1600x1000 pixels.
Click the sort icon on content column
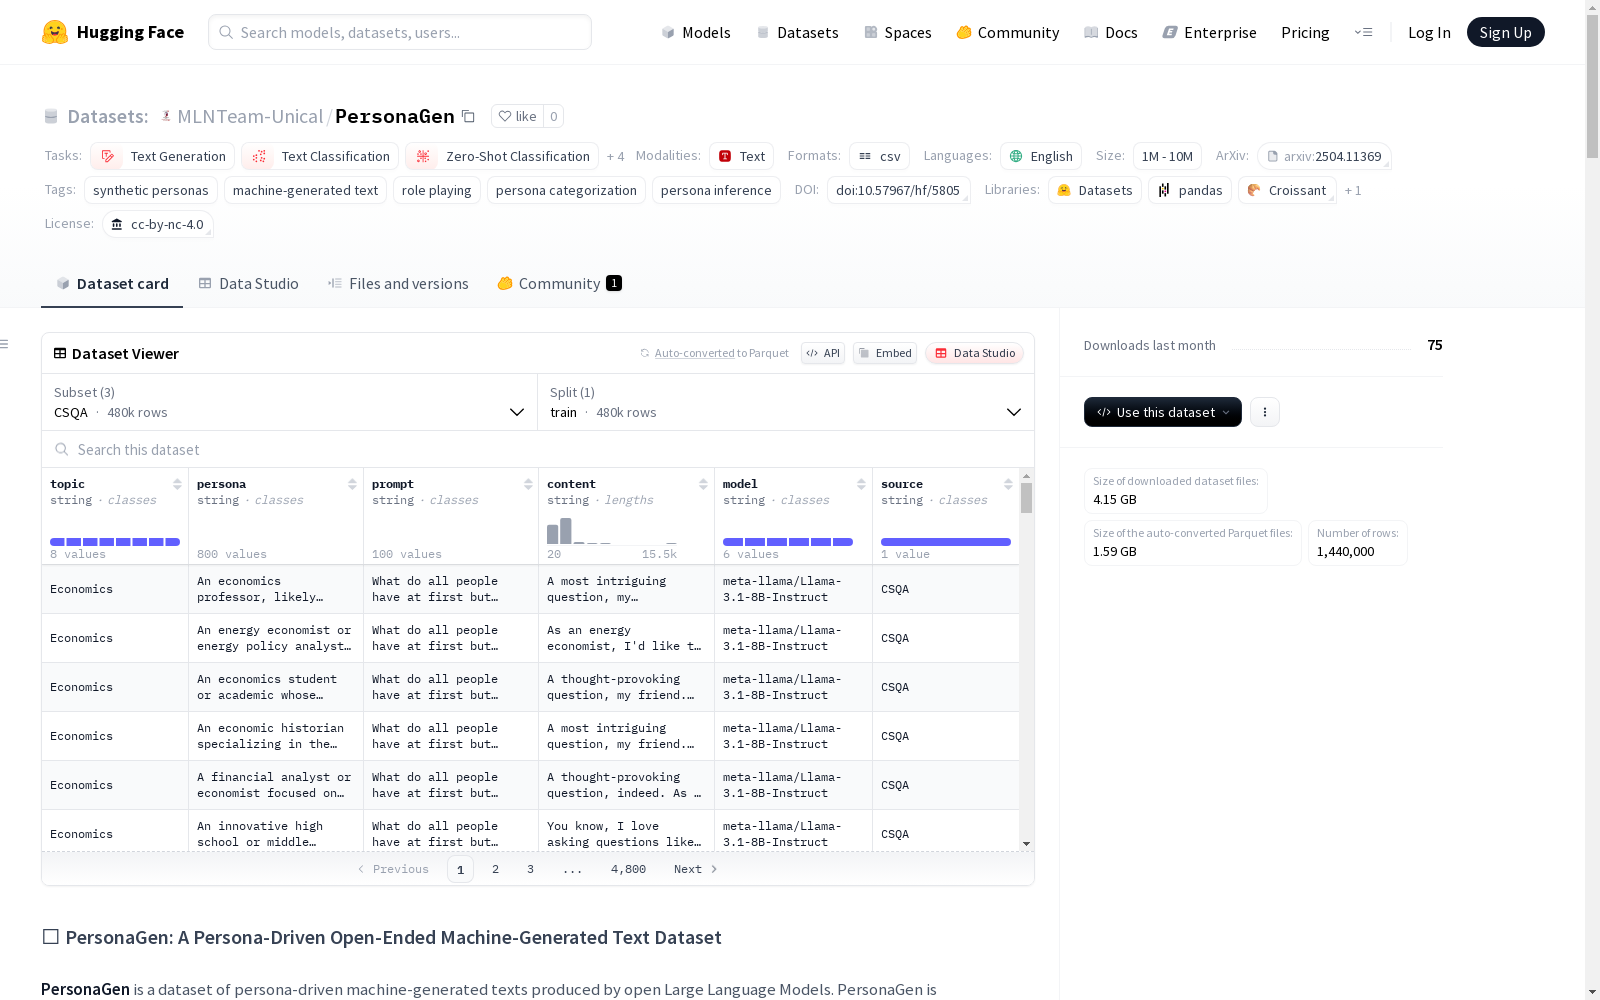point(703,484)
